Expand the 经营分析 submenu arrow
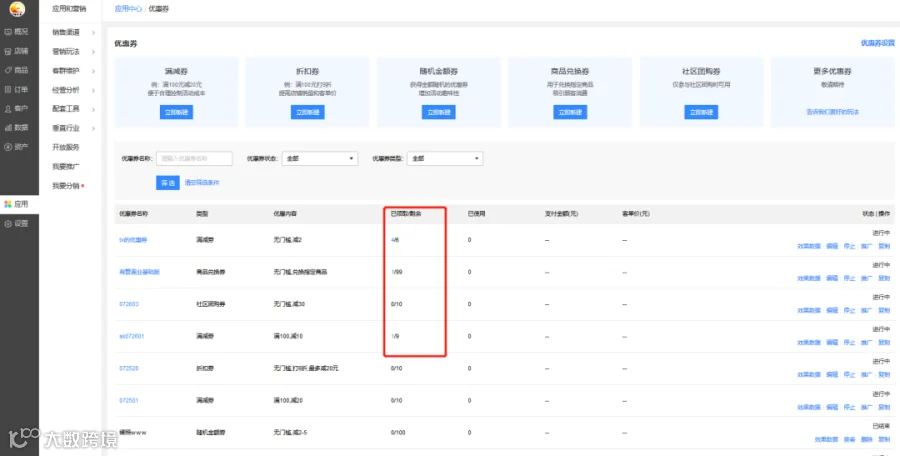This screenshot has height=456, width=900. (93, 90)
